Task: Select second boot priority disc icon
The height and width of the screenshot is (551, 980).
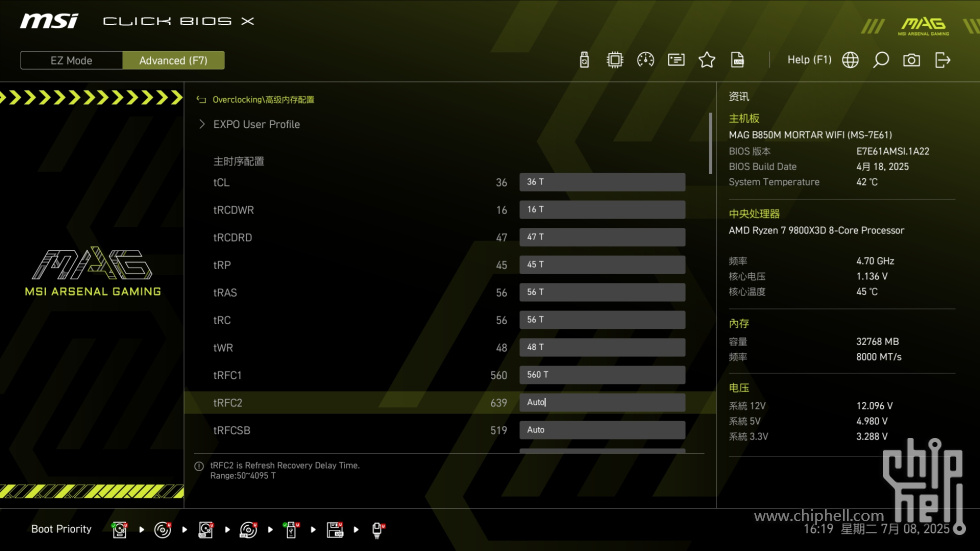Action: (162, 530)
